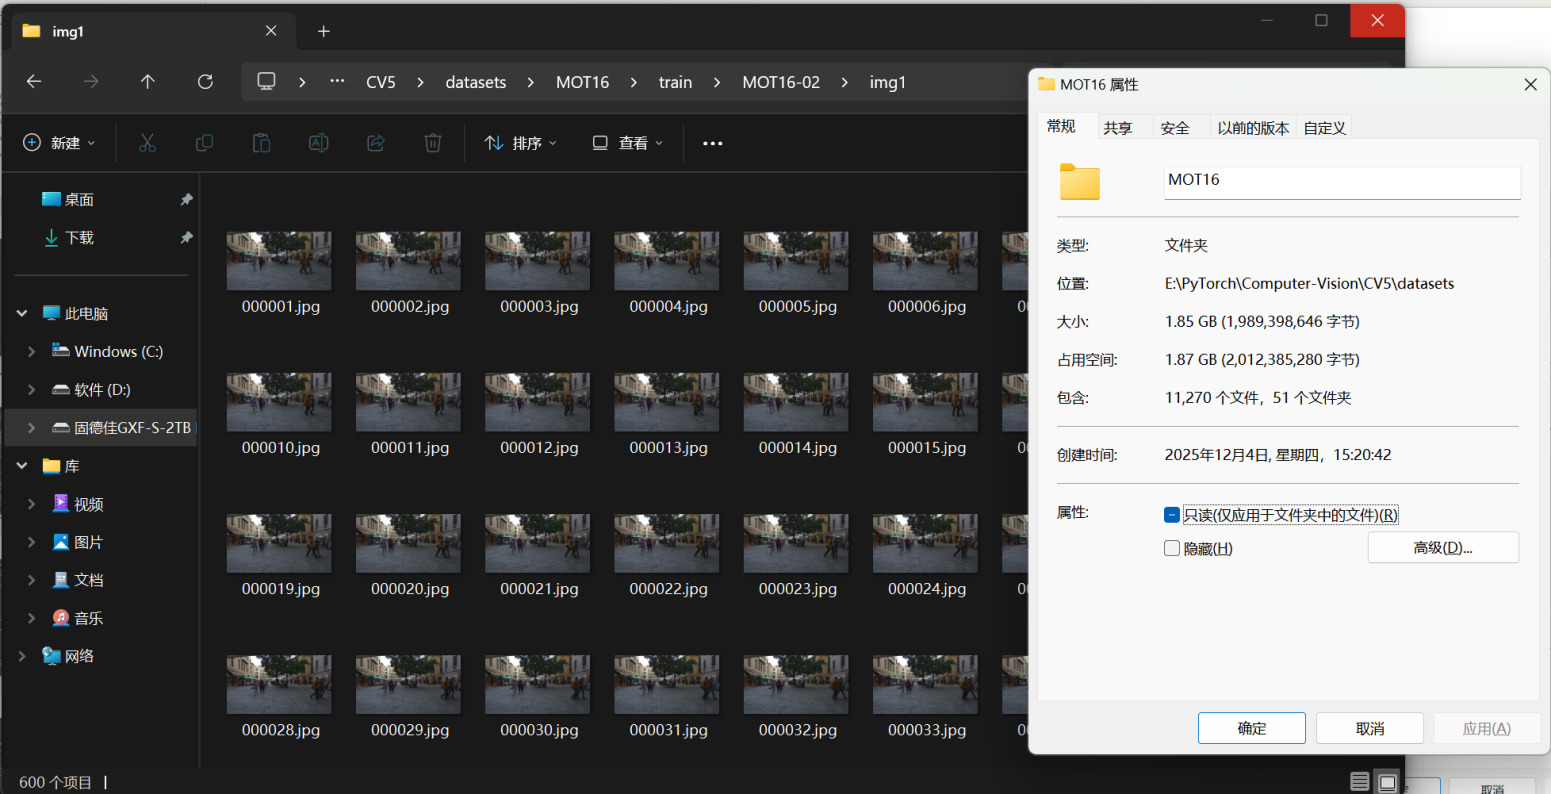Click the Delete trash can icon

pos(433,143)
